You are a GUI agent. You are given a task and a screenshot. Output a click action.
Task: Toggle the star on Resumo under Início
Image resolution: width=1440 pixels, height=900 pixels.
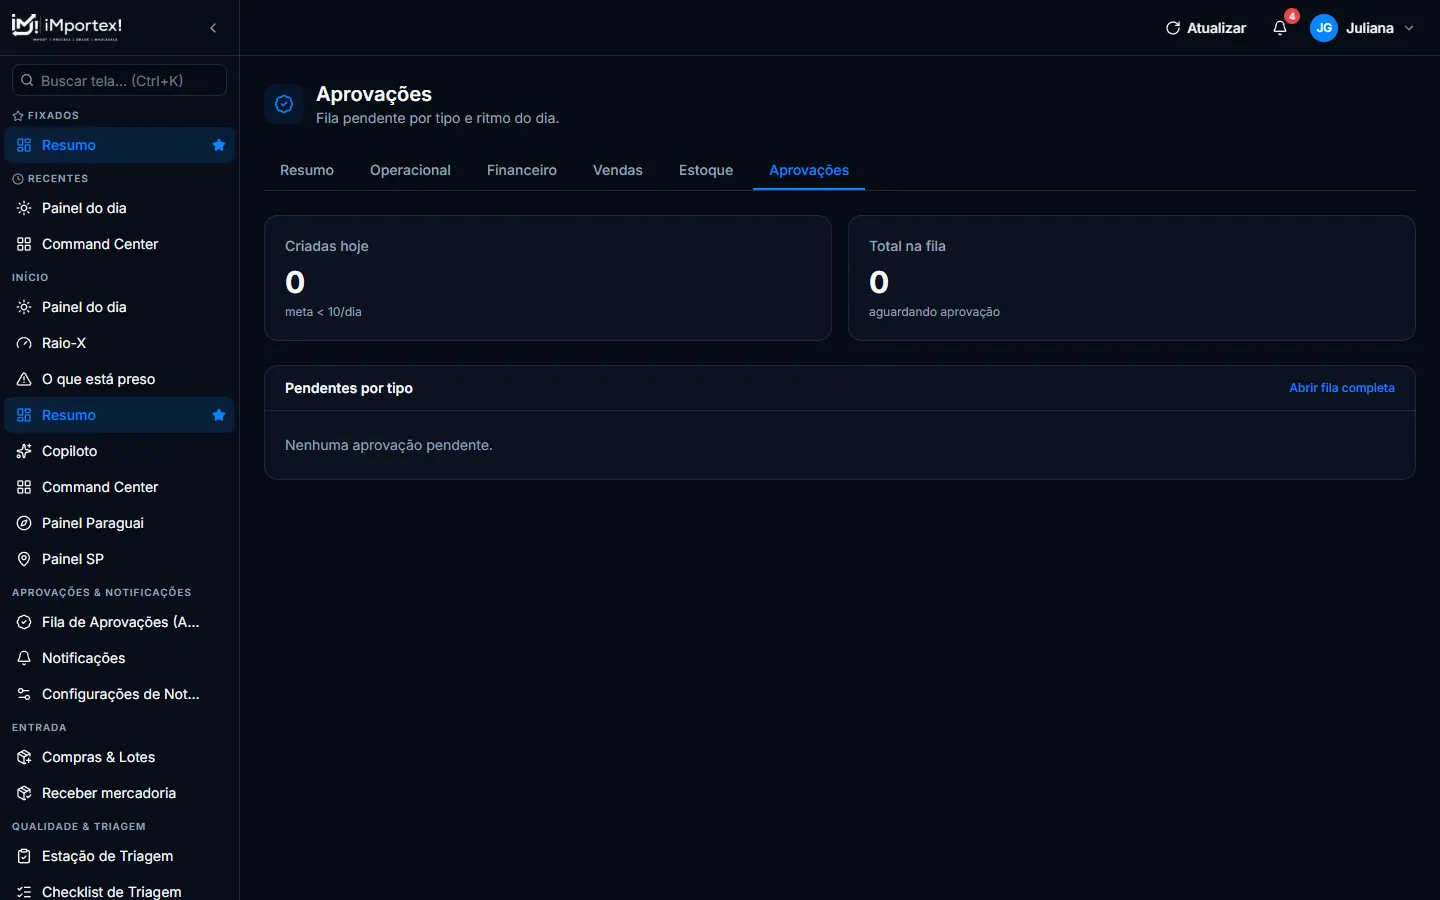pos(219,415)
